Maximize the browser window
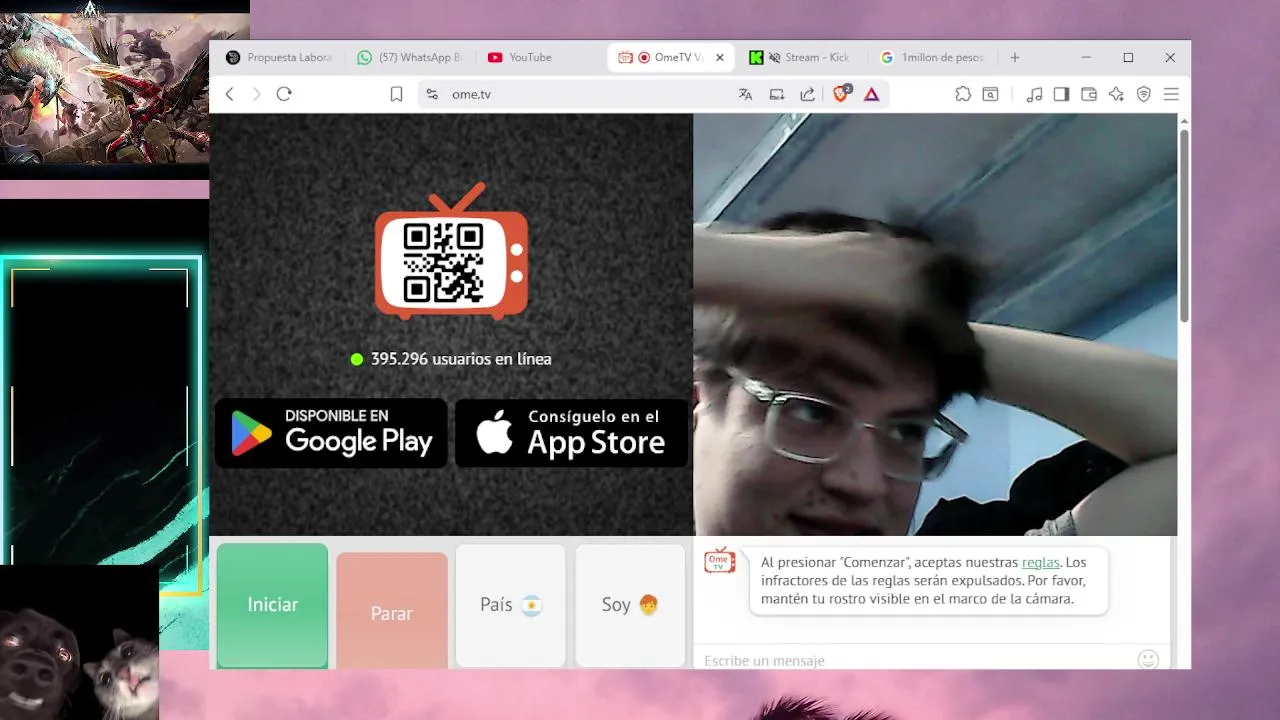The height and width of the screenshot is (720, 1280). pyautogui.click(x=1128, y=57)
